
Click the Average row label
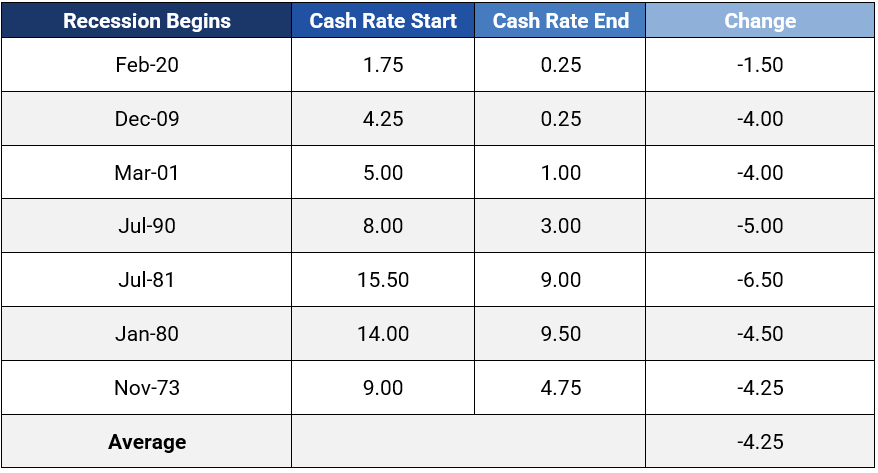[x=147, y=442]
